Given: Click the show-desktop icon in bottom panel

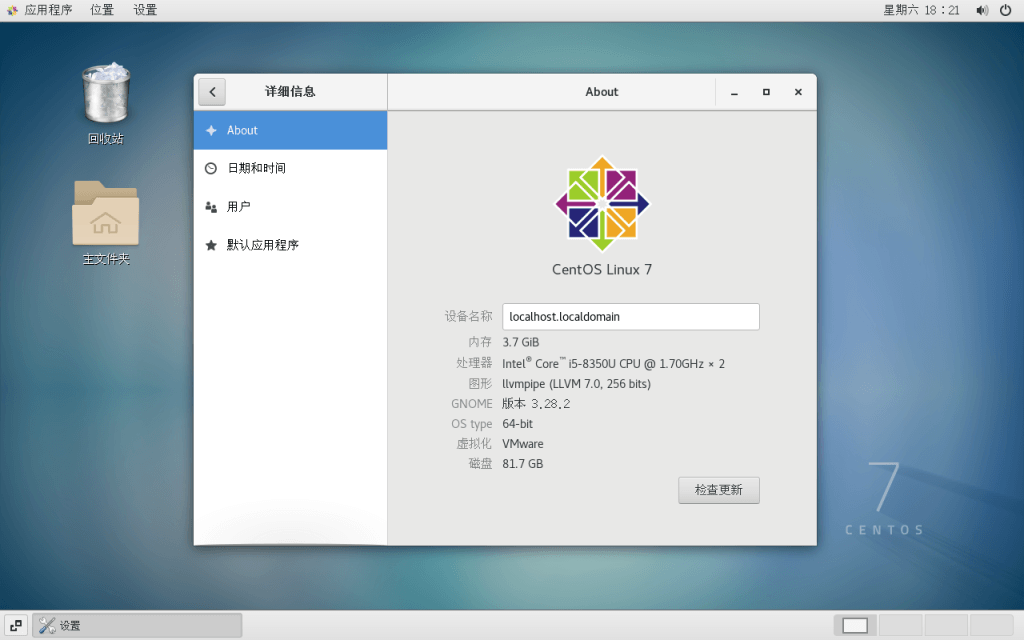Looking at the screenshot, I should point(16,626).
